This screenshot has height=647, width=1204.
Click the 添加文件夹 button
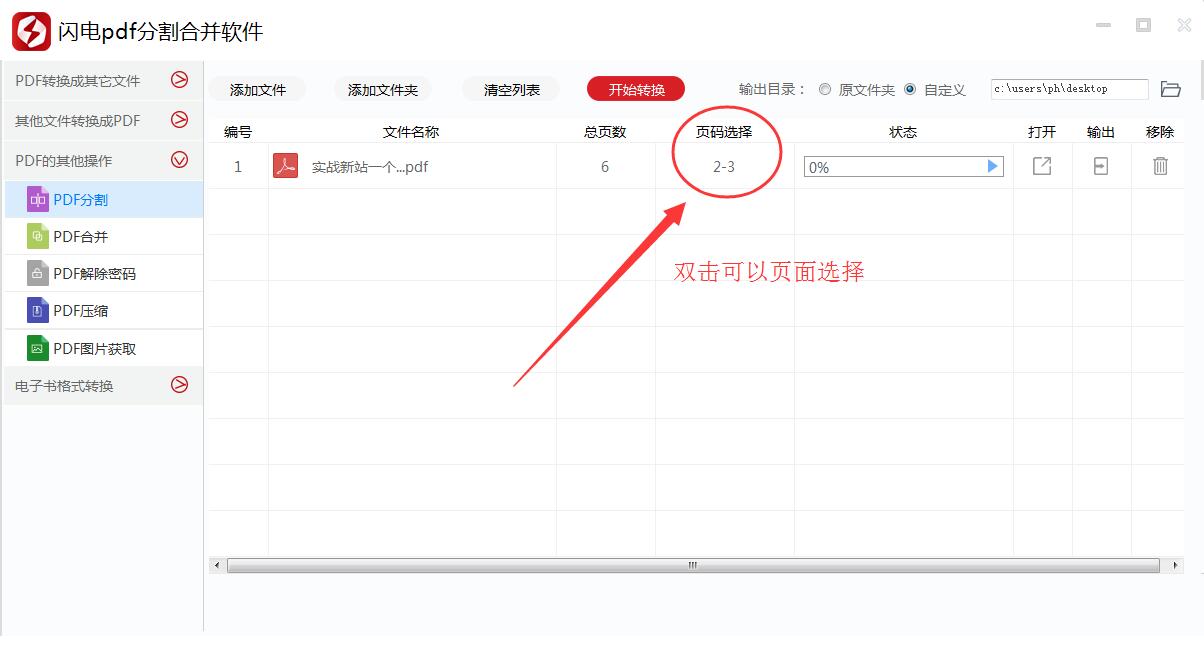click(x=383, y=89)
